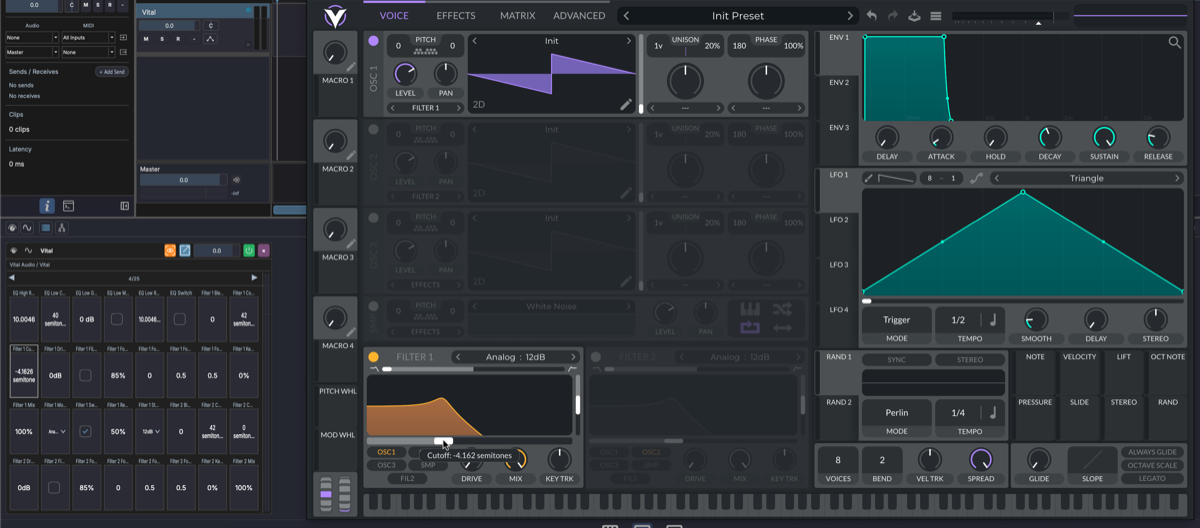The image size is (1200, 528).
Task: Tick the EQ Switch checkbox
Action: coord(180,319)
